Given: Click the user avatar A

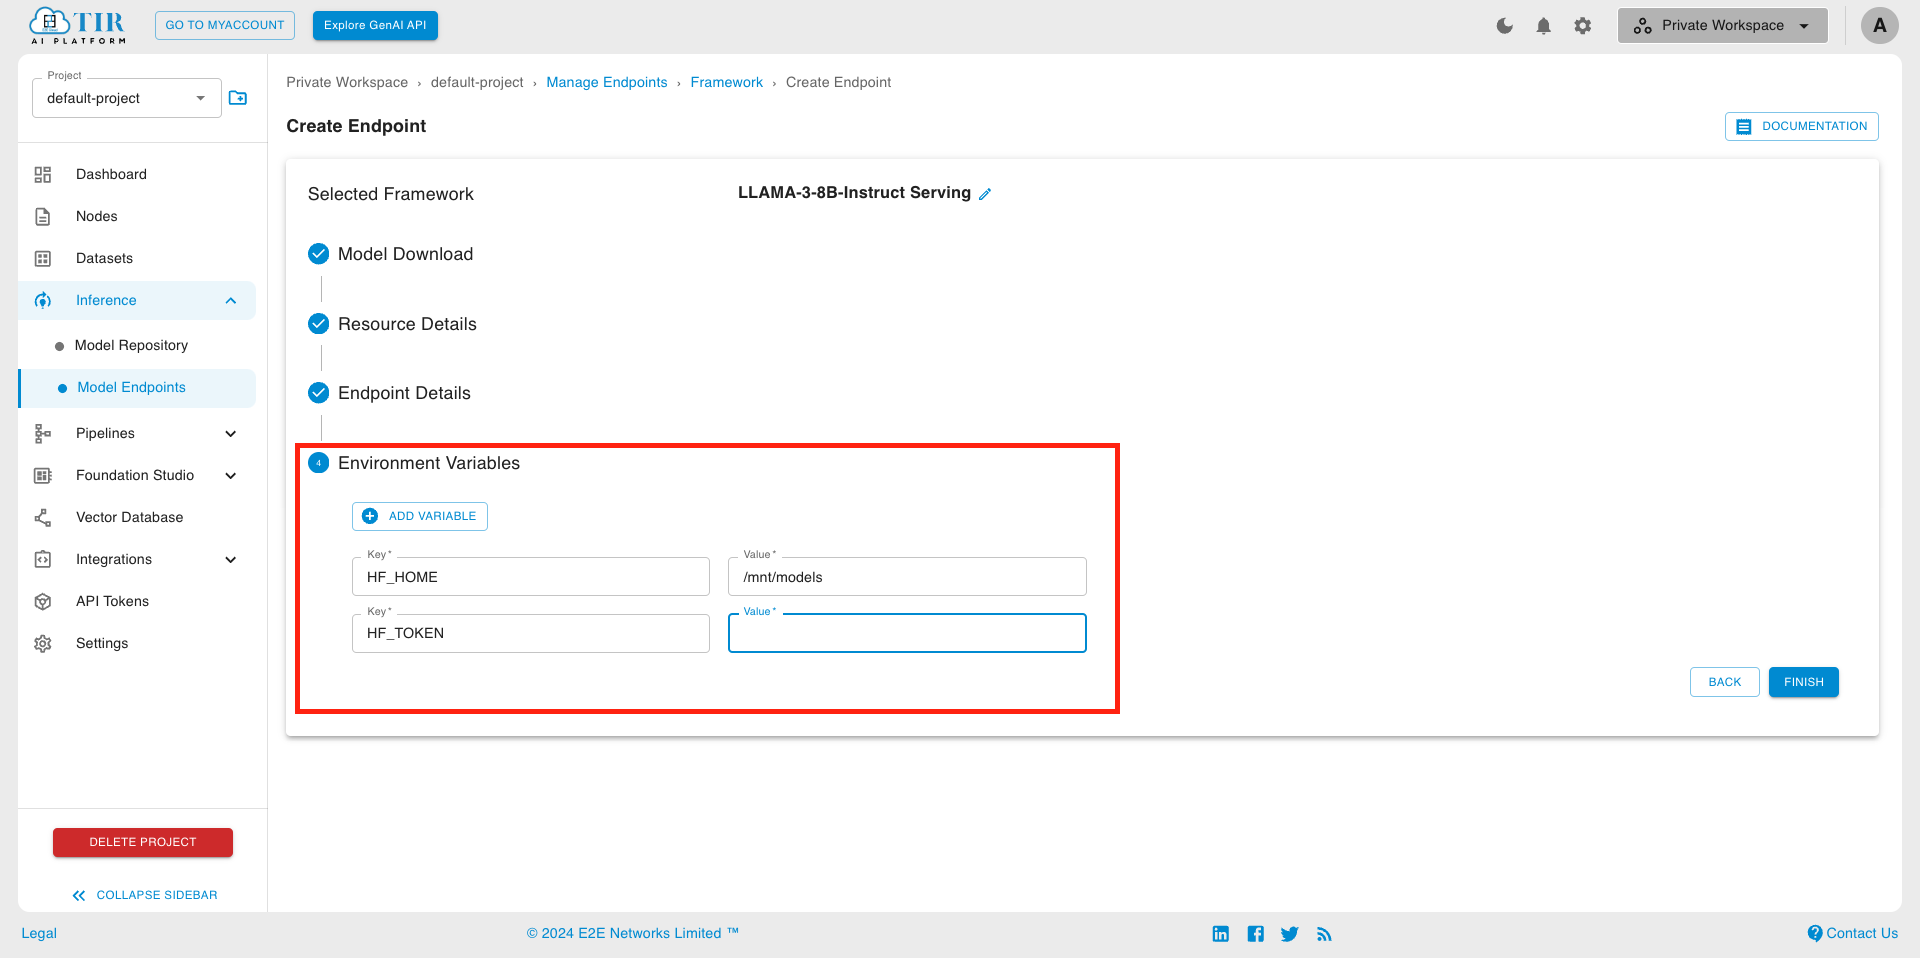Looking at the screenshot, I should pyautogui.click(x=1879, y=26).
